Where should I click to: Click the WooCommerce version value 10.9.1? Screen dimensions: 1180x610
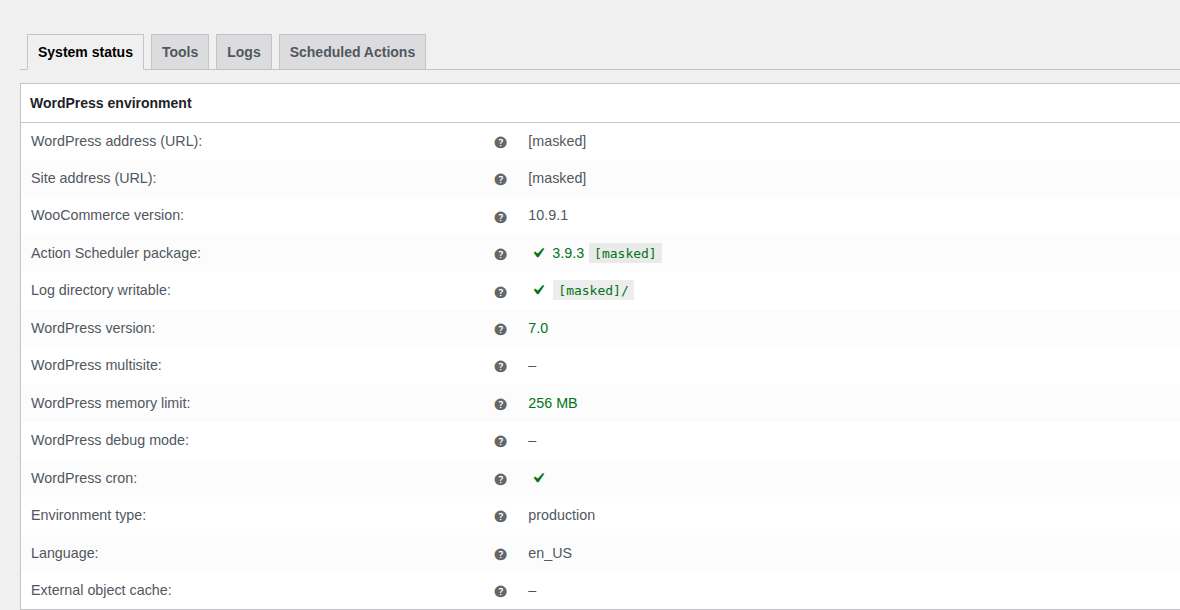548,215
